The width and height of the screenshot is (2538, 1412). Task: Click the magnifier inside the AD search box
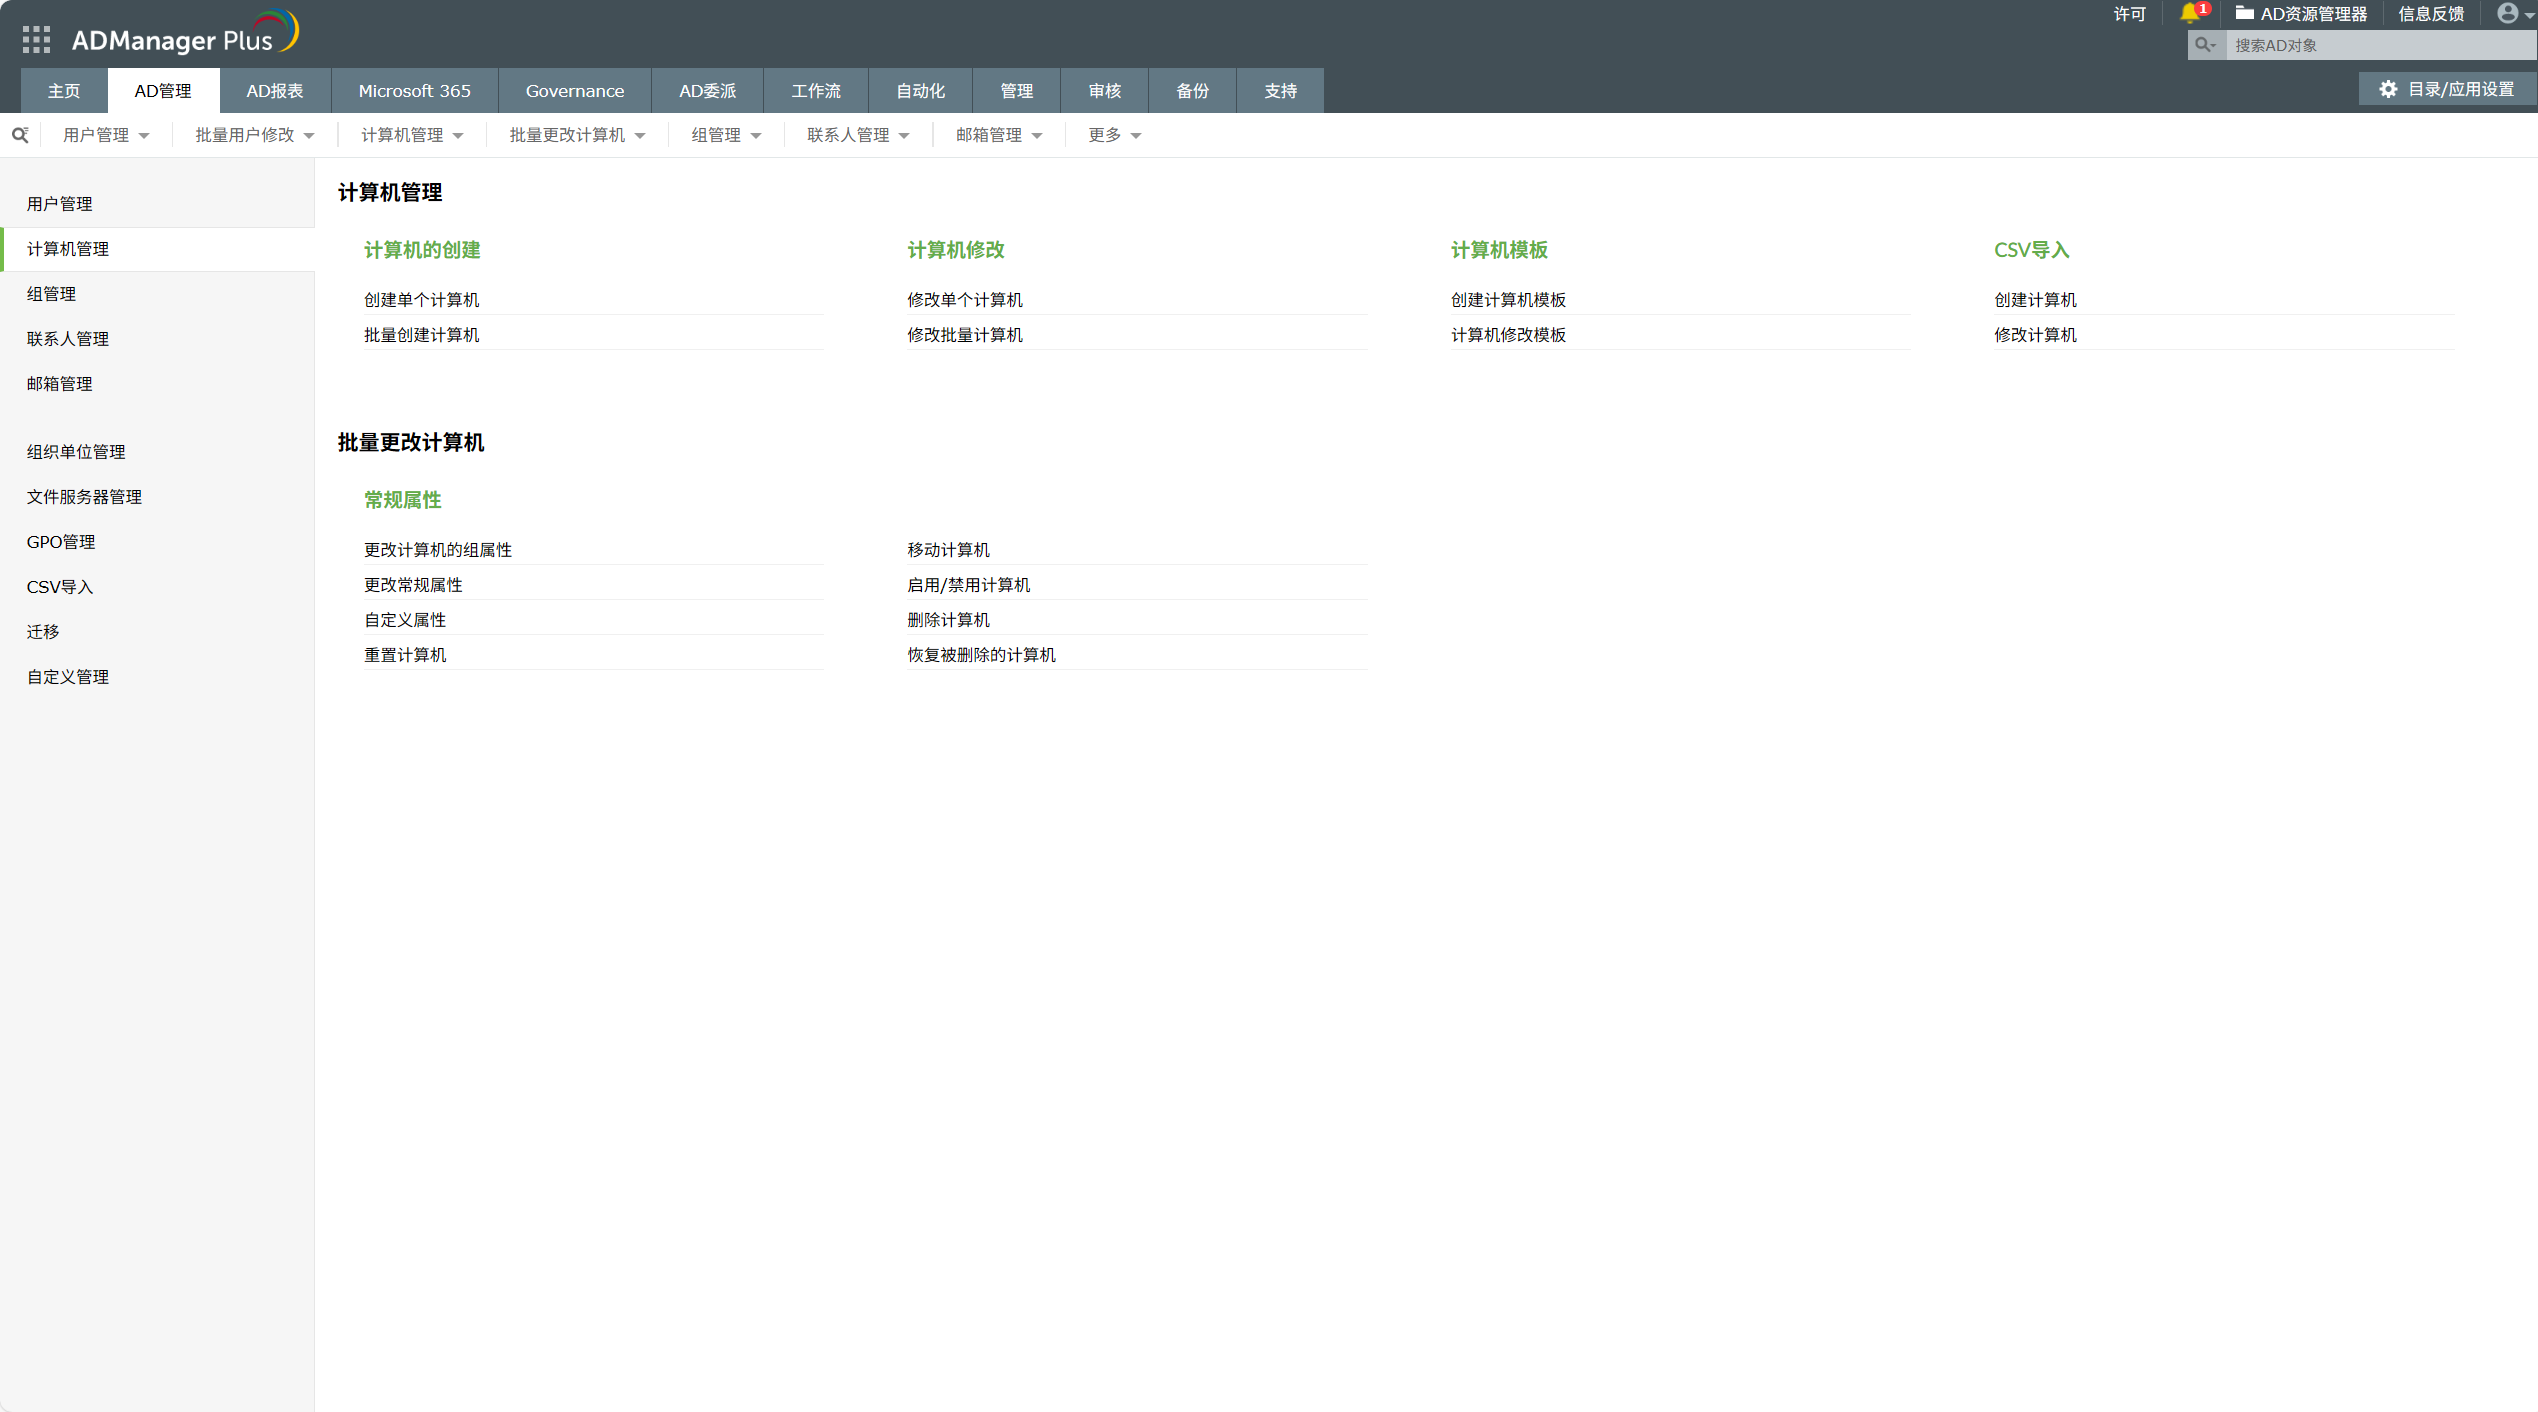coord(2206,44)
